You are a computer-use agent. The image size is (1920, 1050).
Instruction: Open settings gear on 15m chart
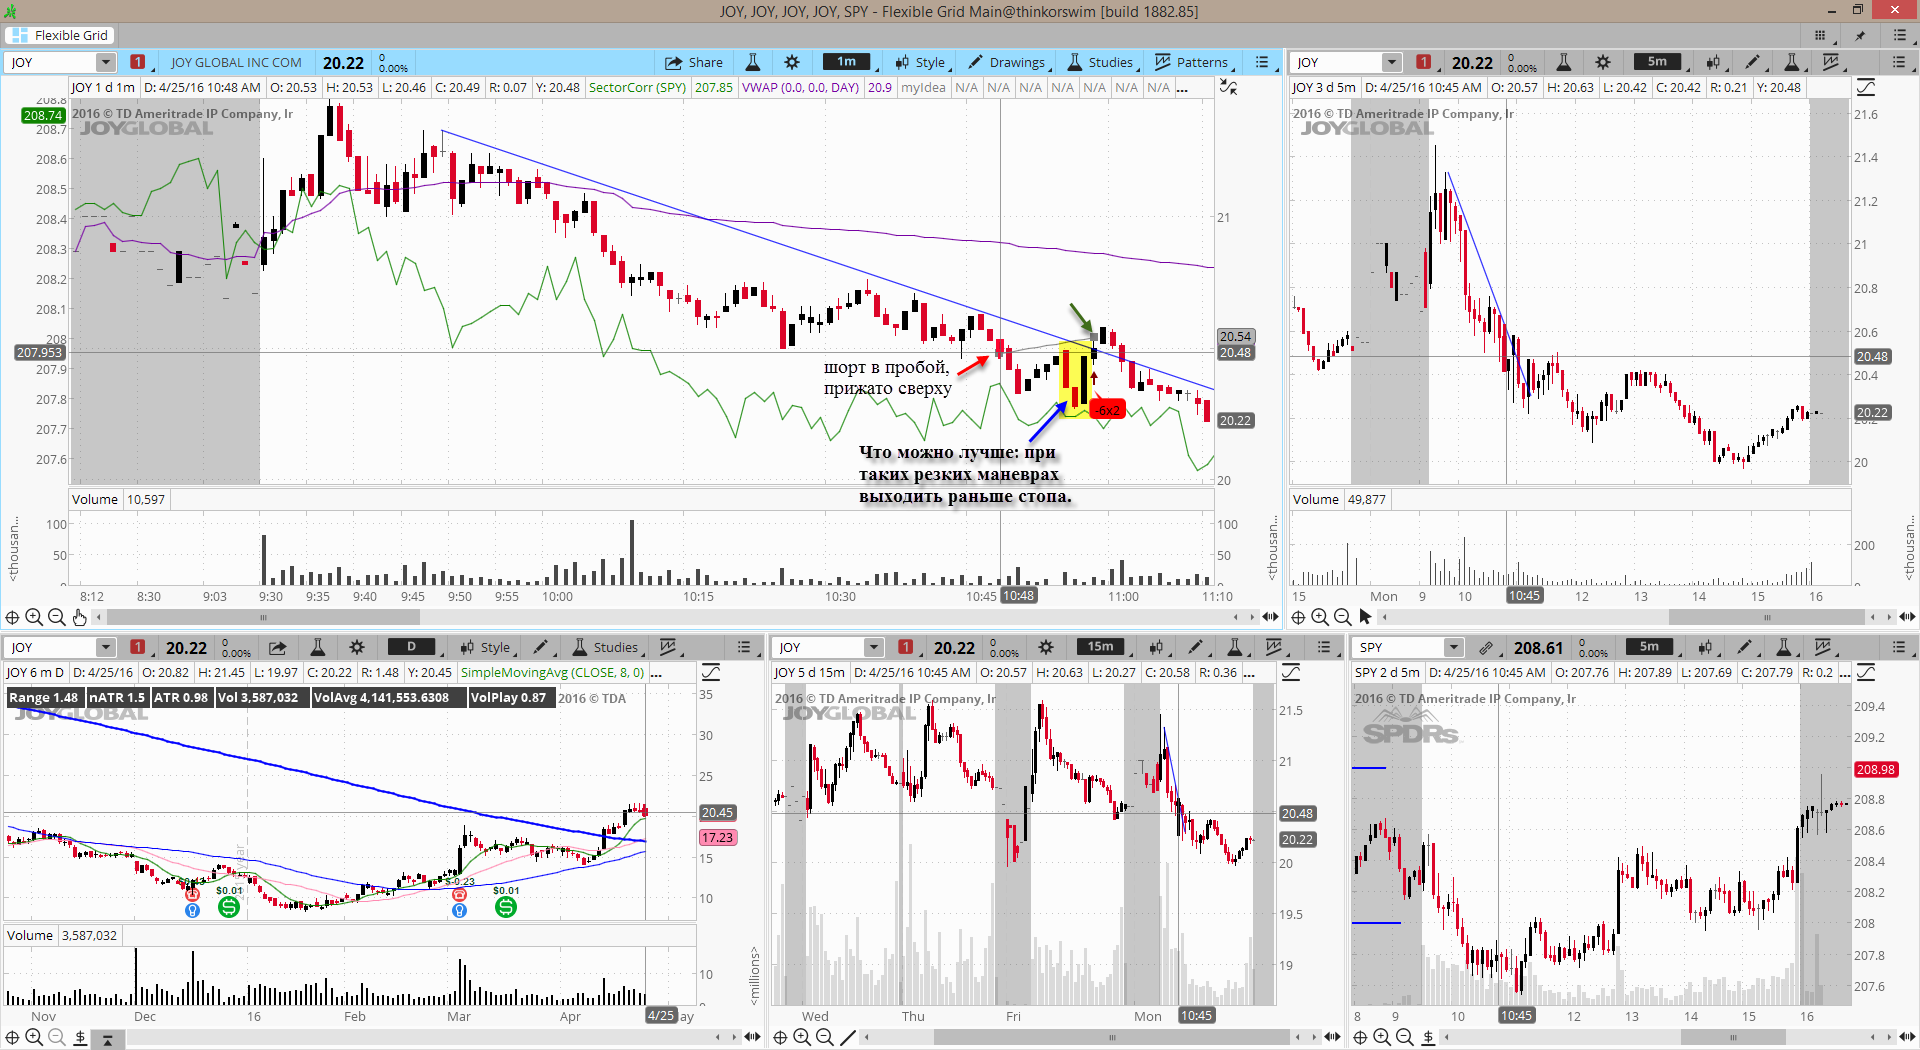tap(1046, 647)
